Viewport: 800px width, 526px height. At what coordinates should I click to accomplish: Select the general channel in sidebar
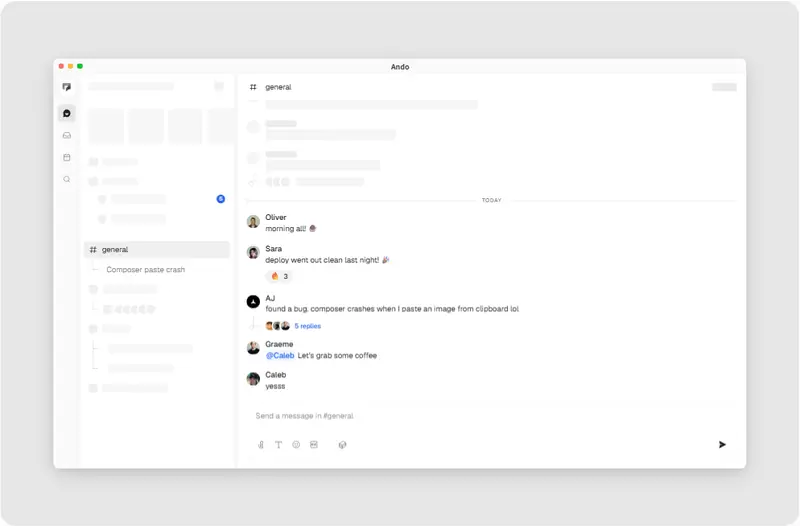click(157, 249)
